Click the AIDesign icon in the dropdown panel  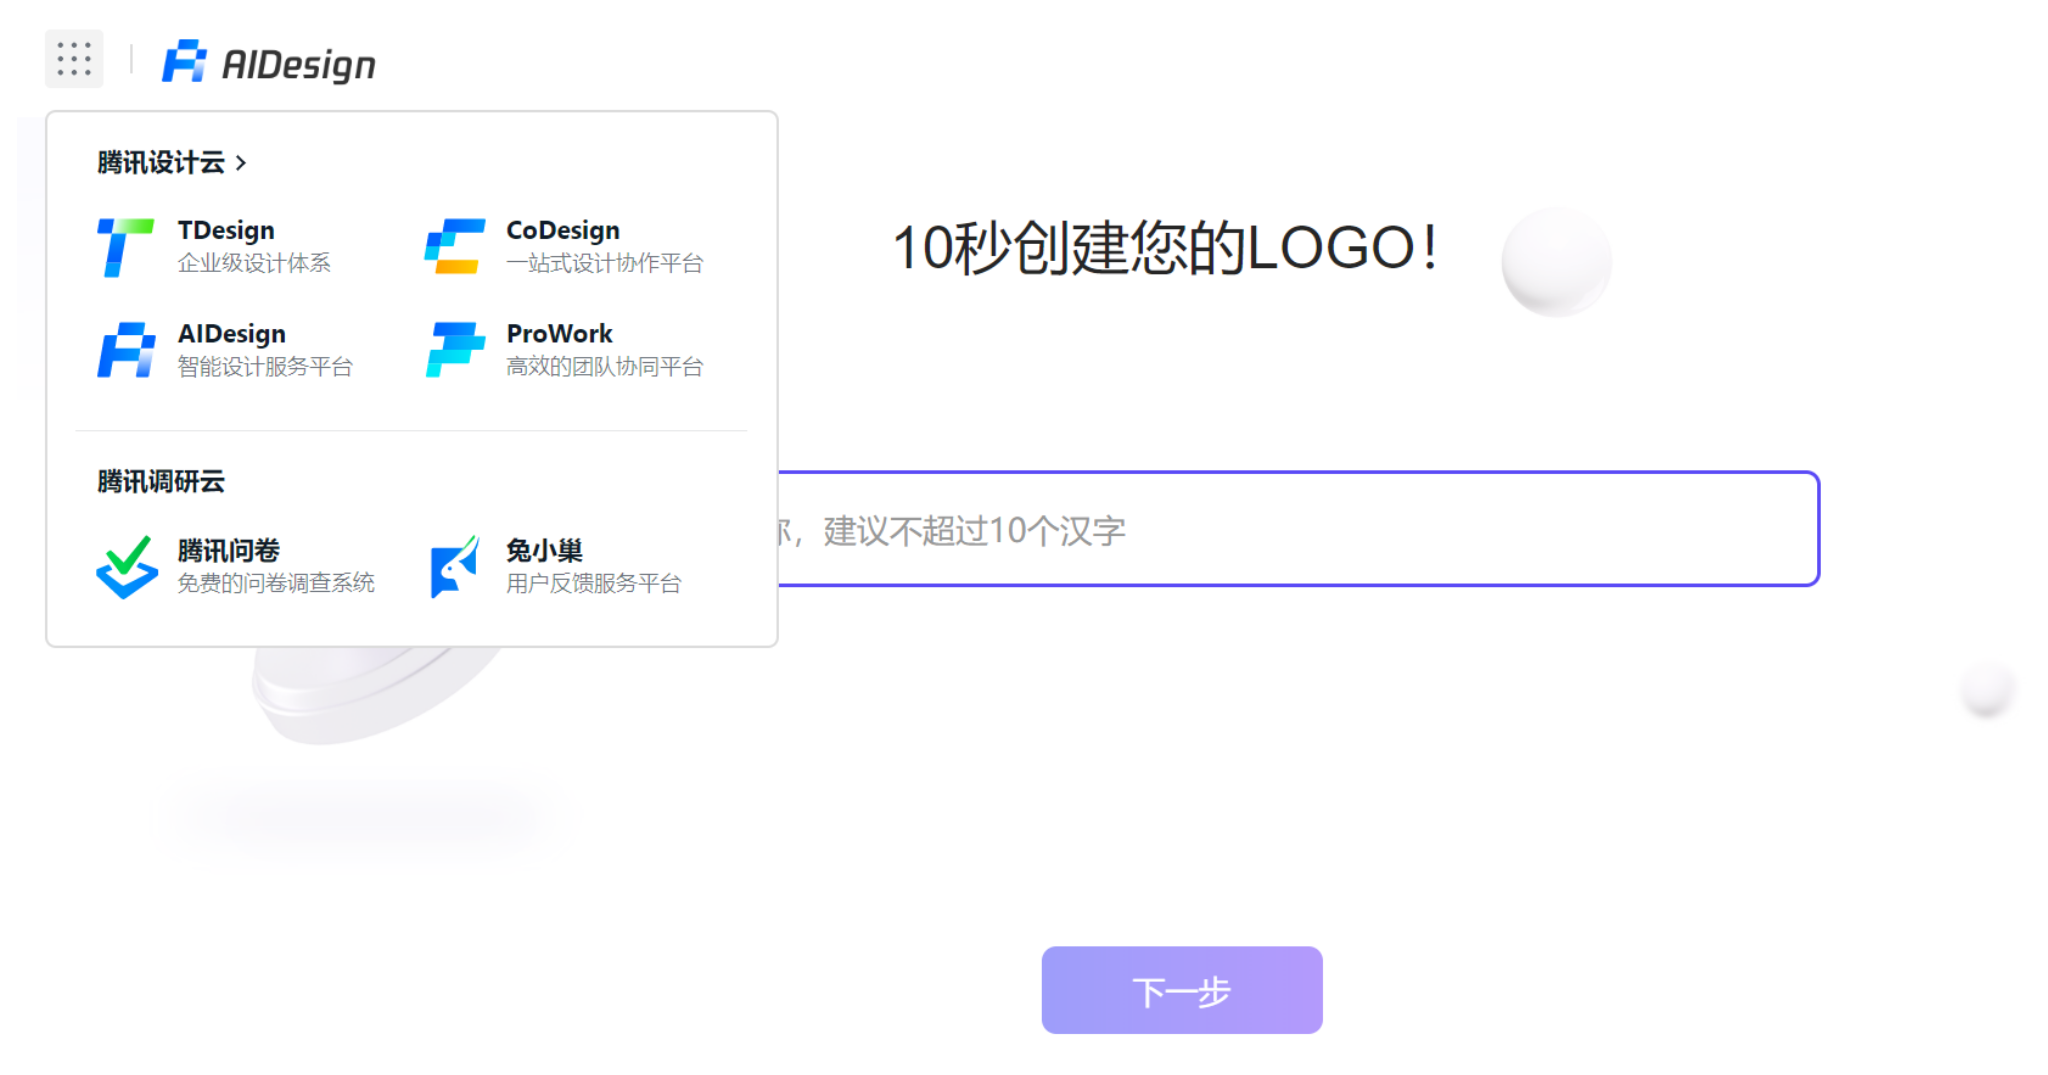pyautogui.click(x=126, y=350)
